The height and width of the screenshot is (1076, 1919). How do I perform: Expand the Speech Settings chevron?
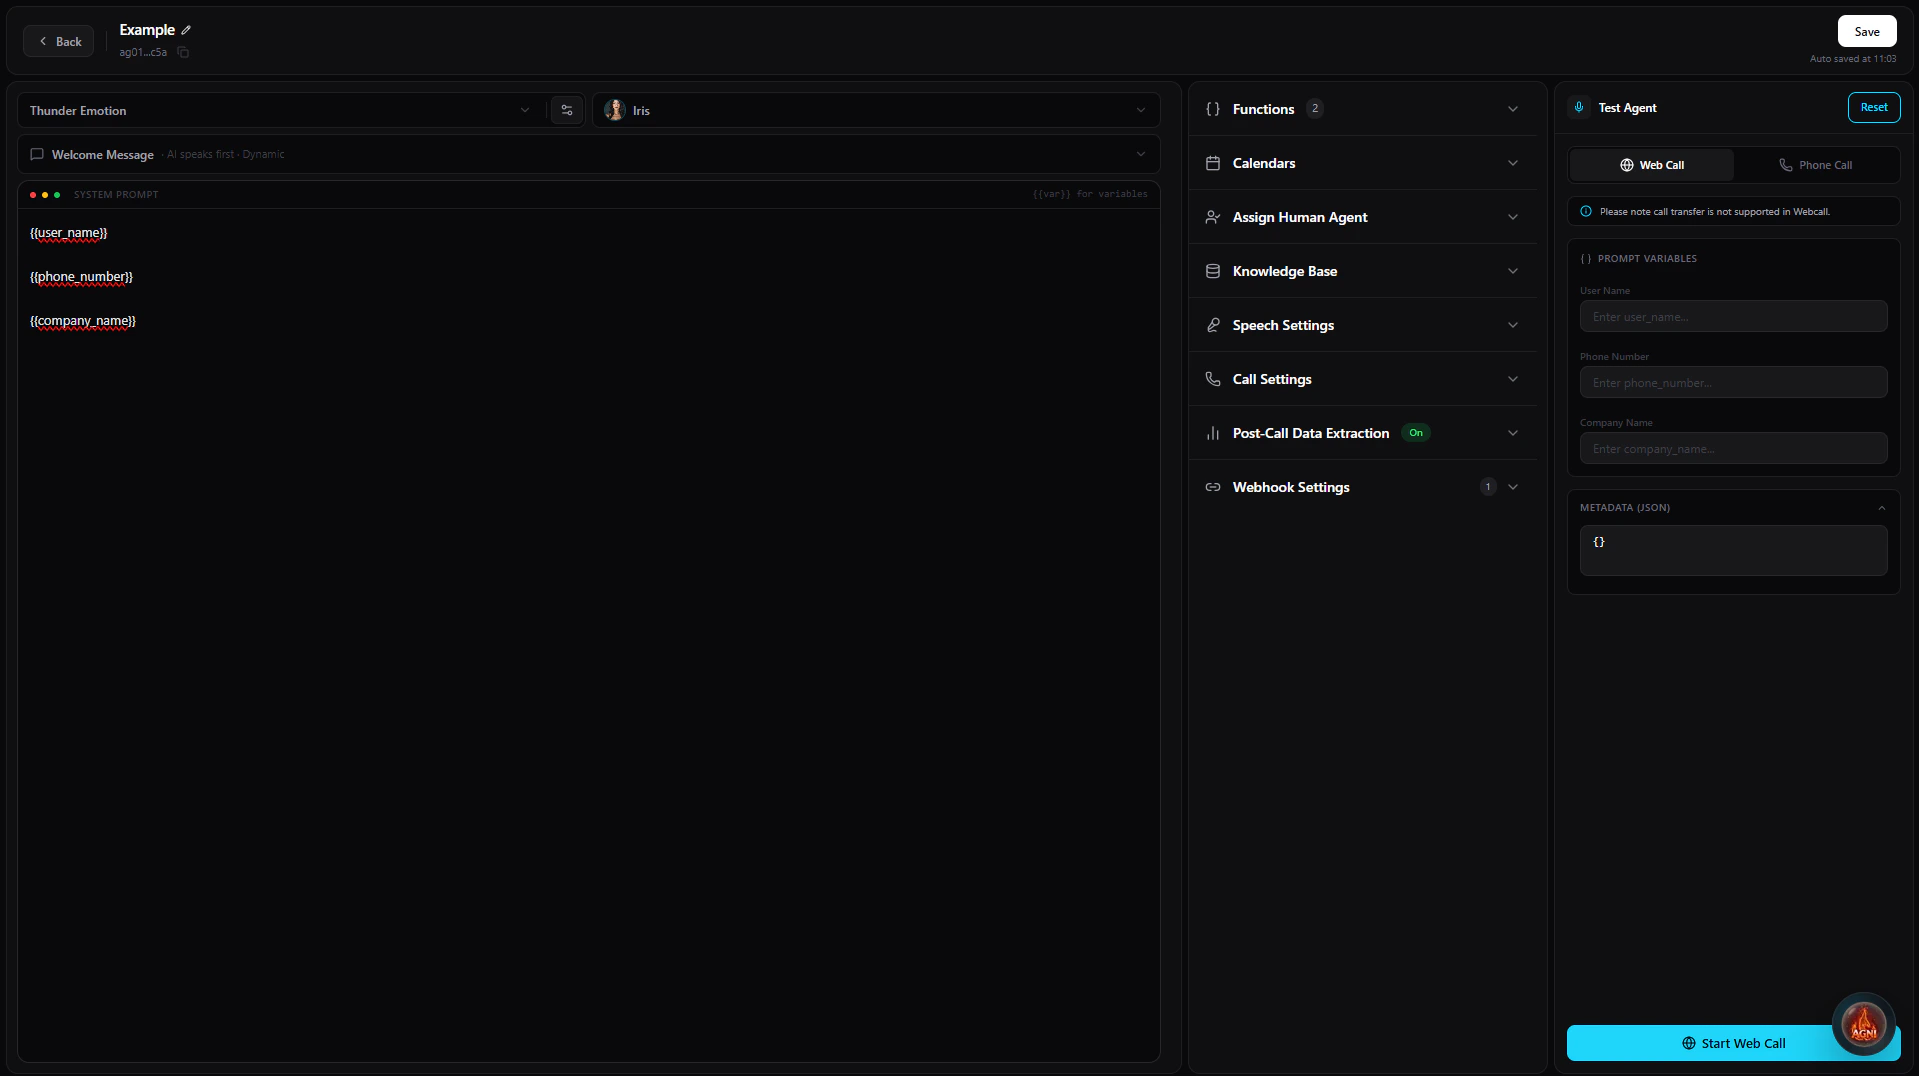click(1513, 325)
